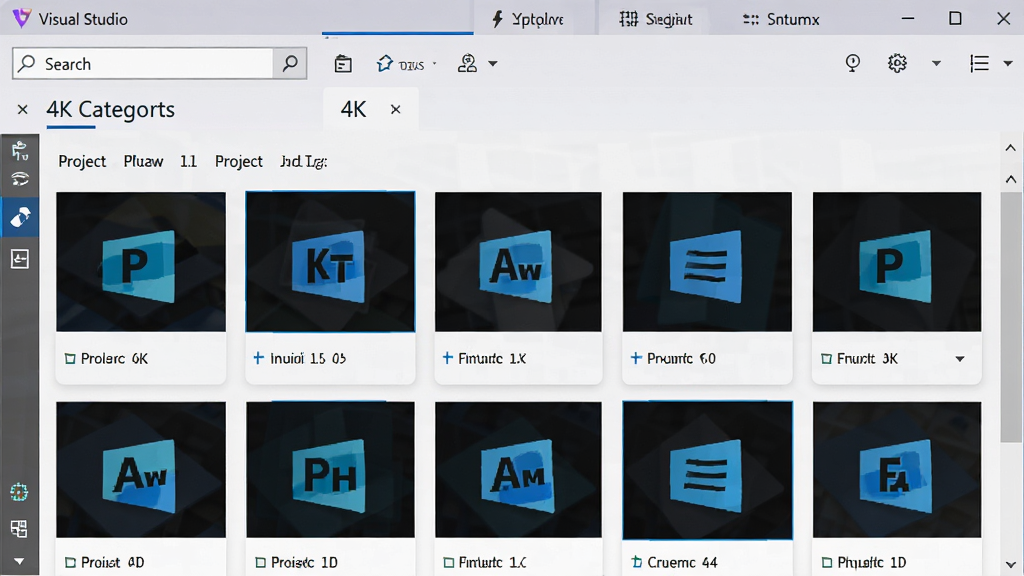Select the highlighted paint tool in sidebar
1024x576 pixels.
point(20,217)
